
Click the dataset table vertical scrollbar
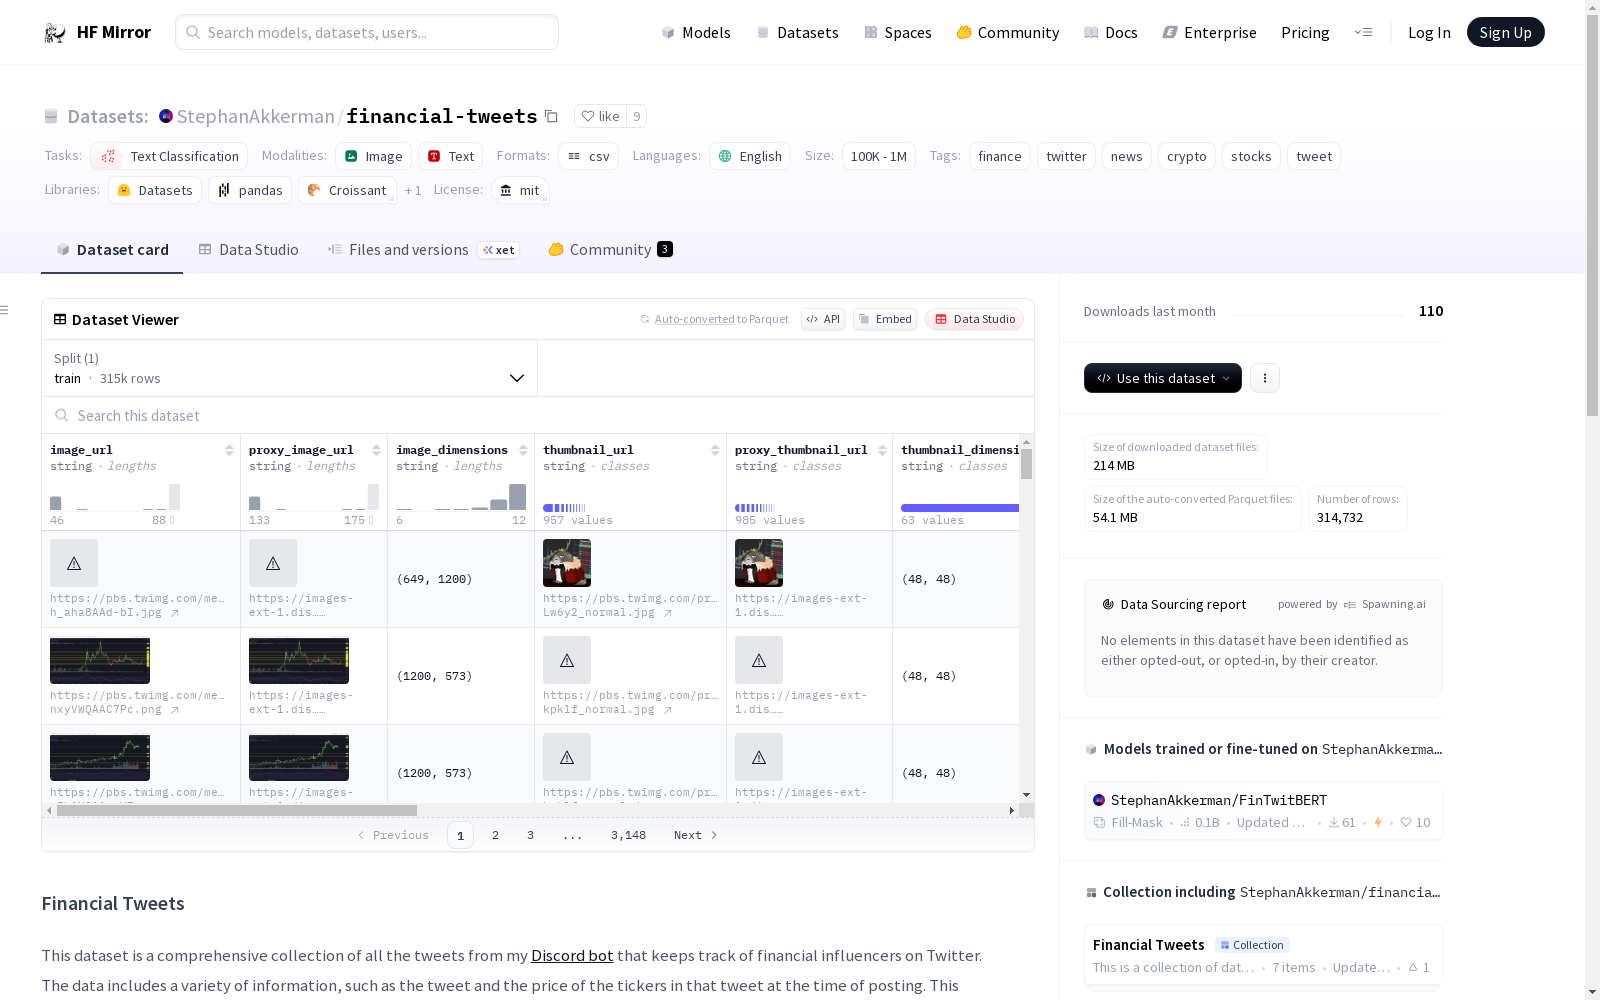point(1026,464)
